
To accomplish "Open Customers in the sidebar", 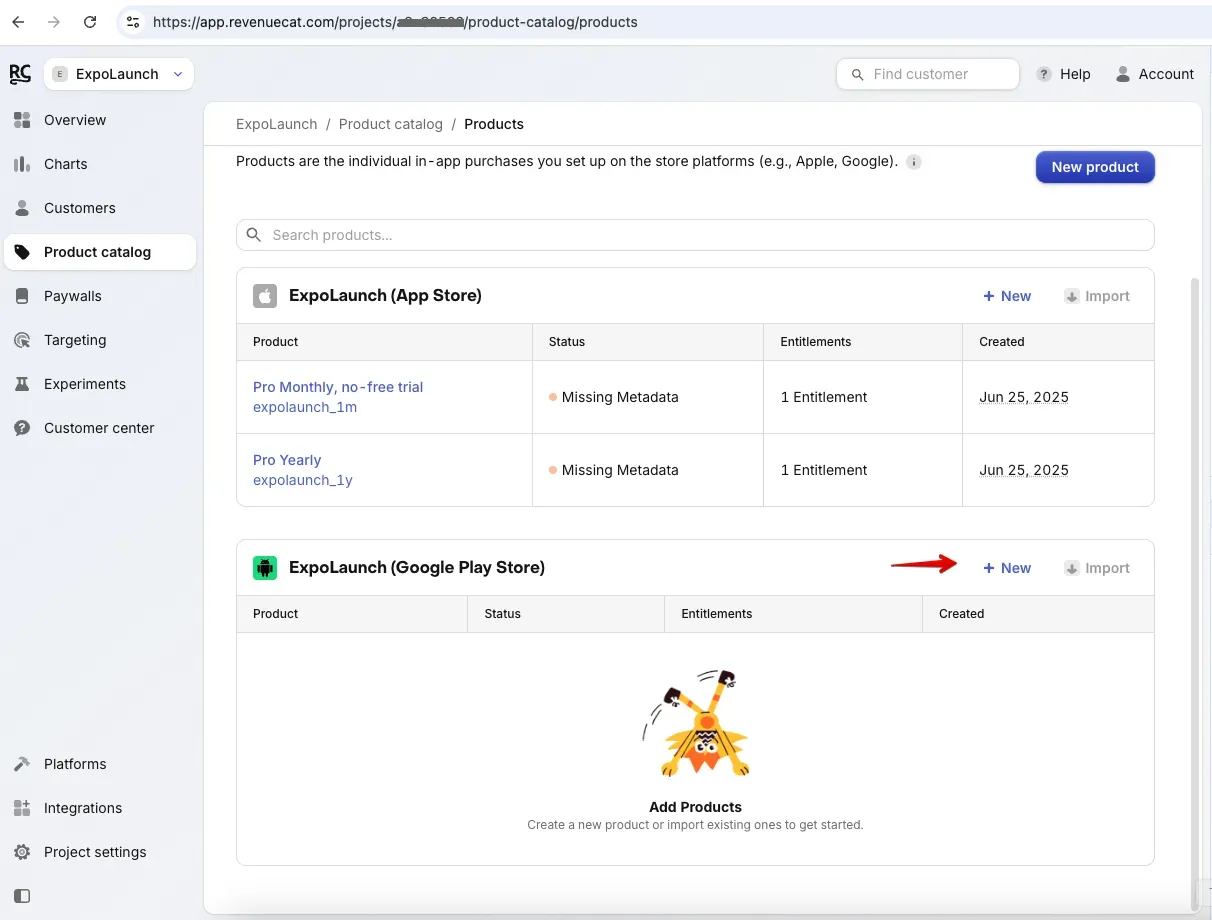I will pos(100,208).
